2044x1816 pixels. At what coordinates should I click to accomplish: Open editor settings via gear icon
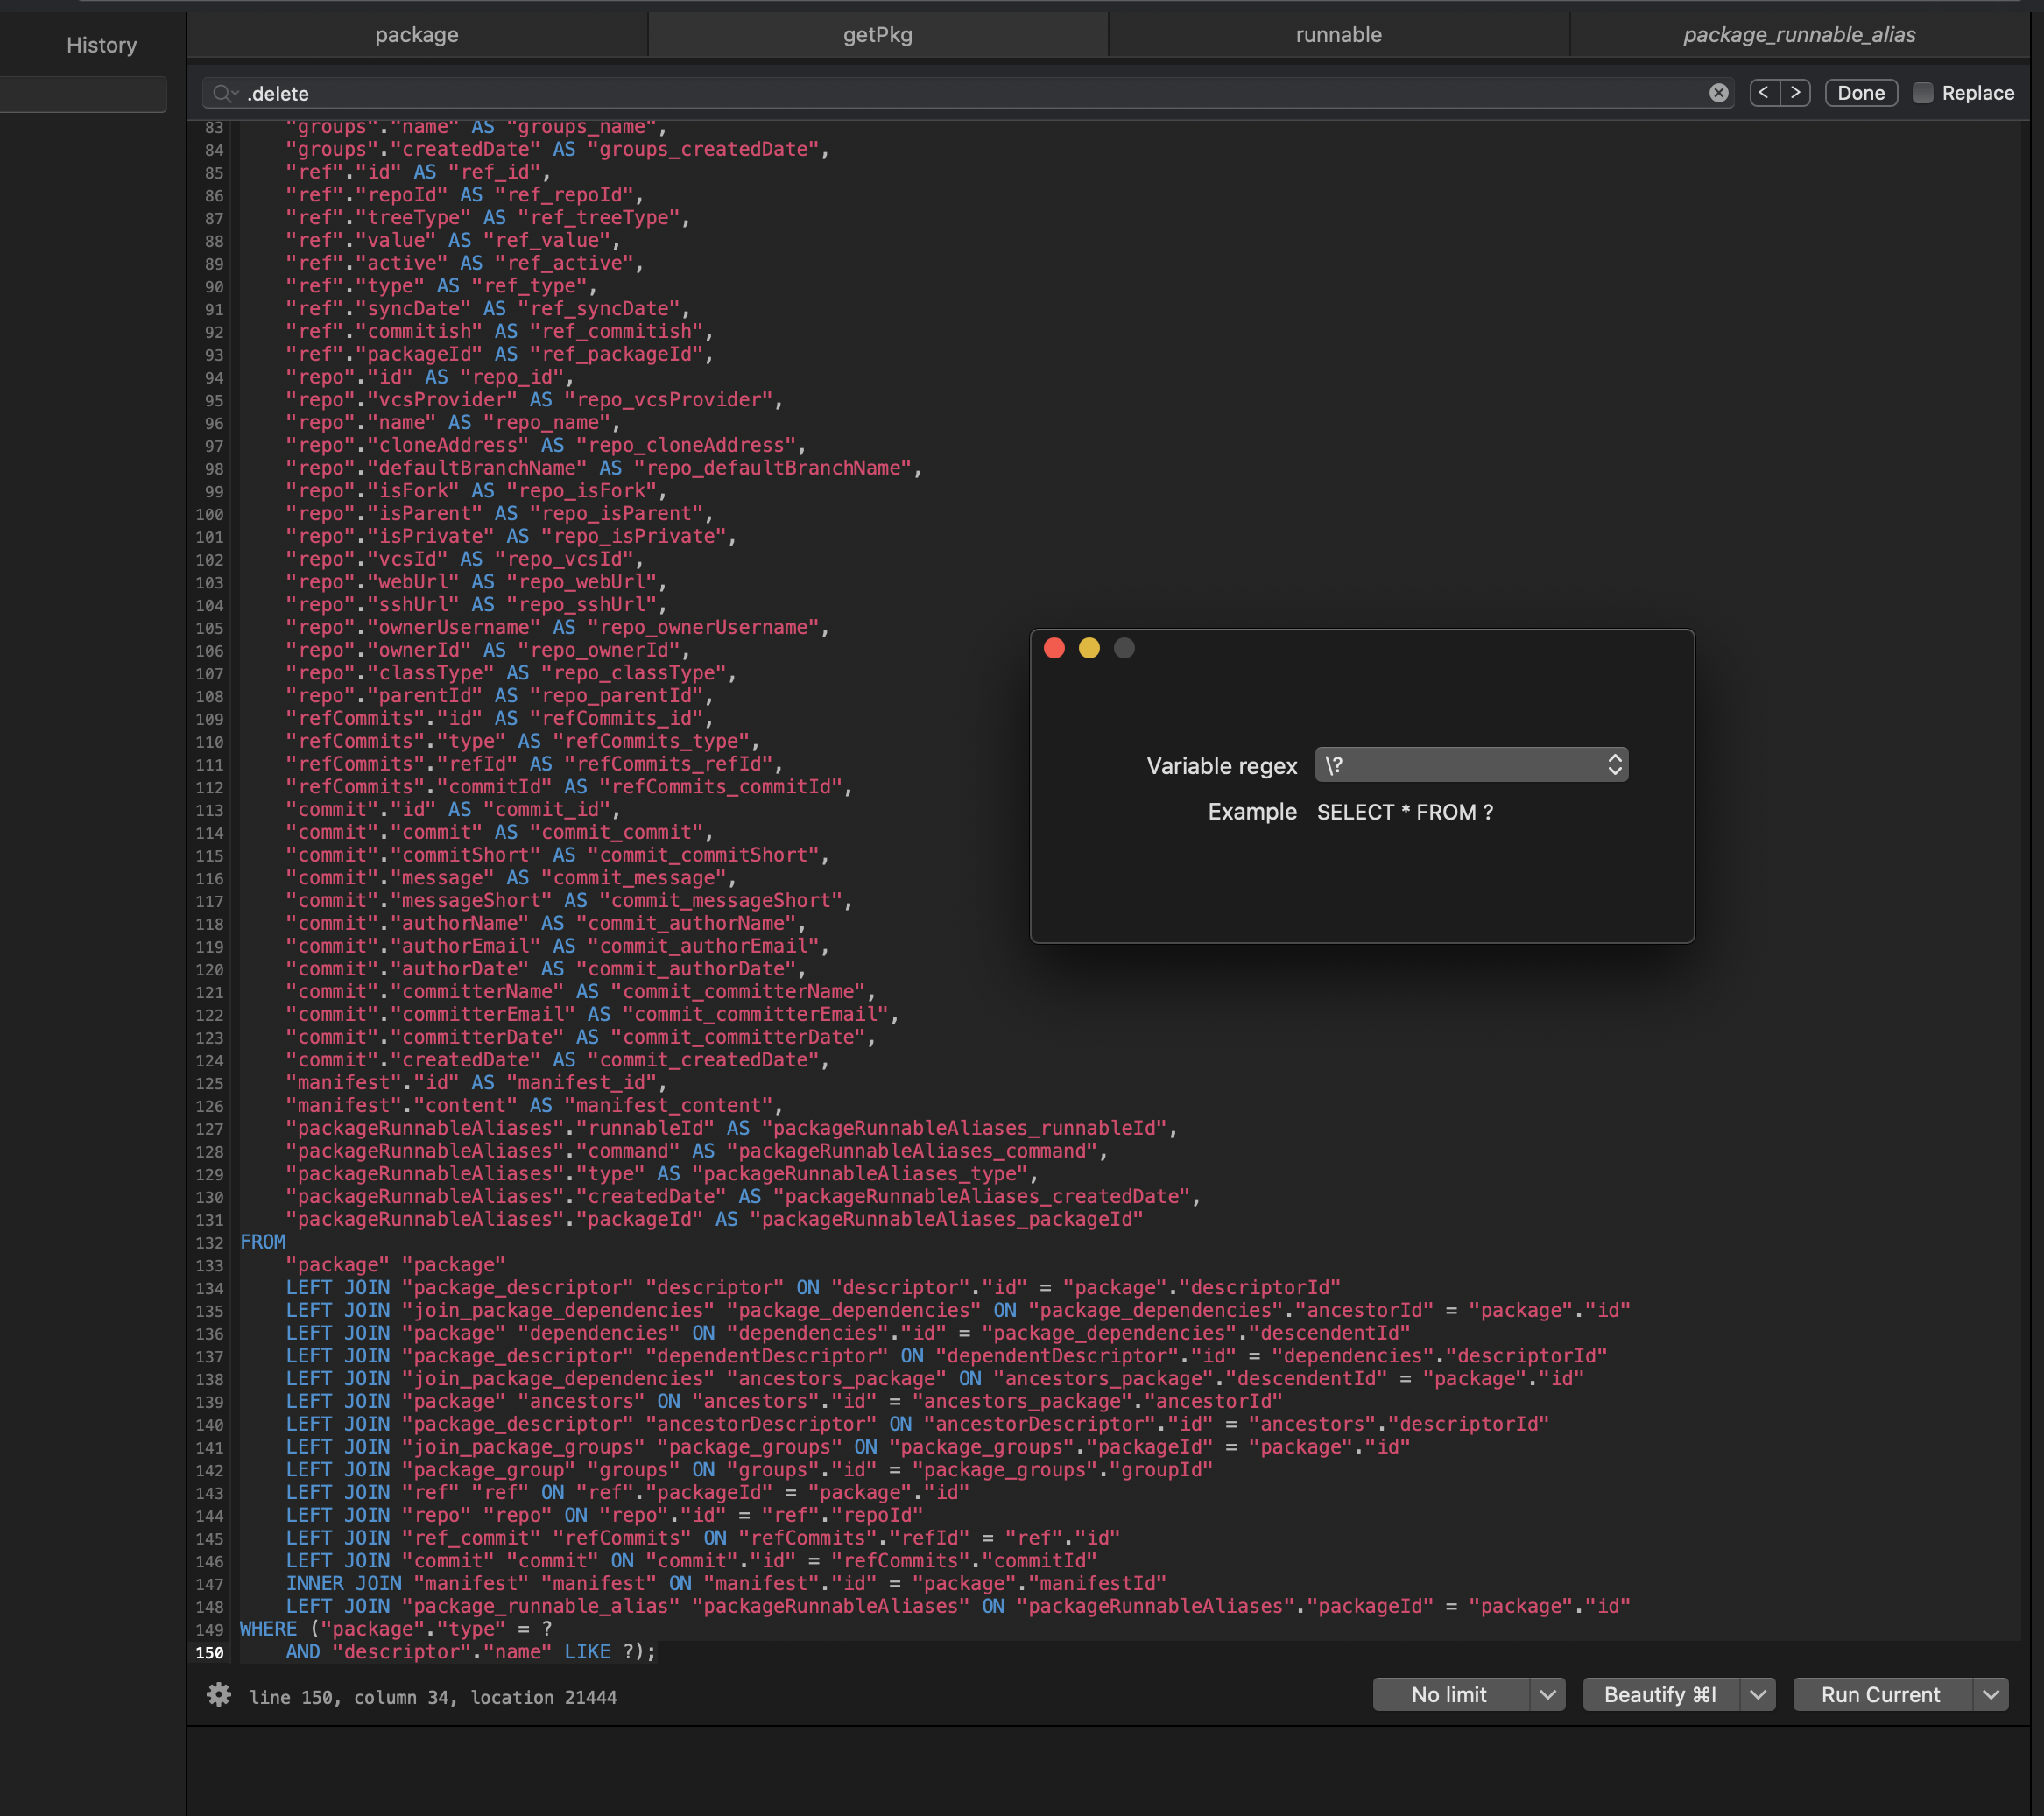pos(219,1695)
